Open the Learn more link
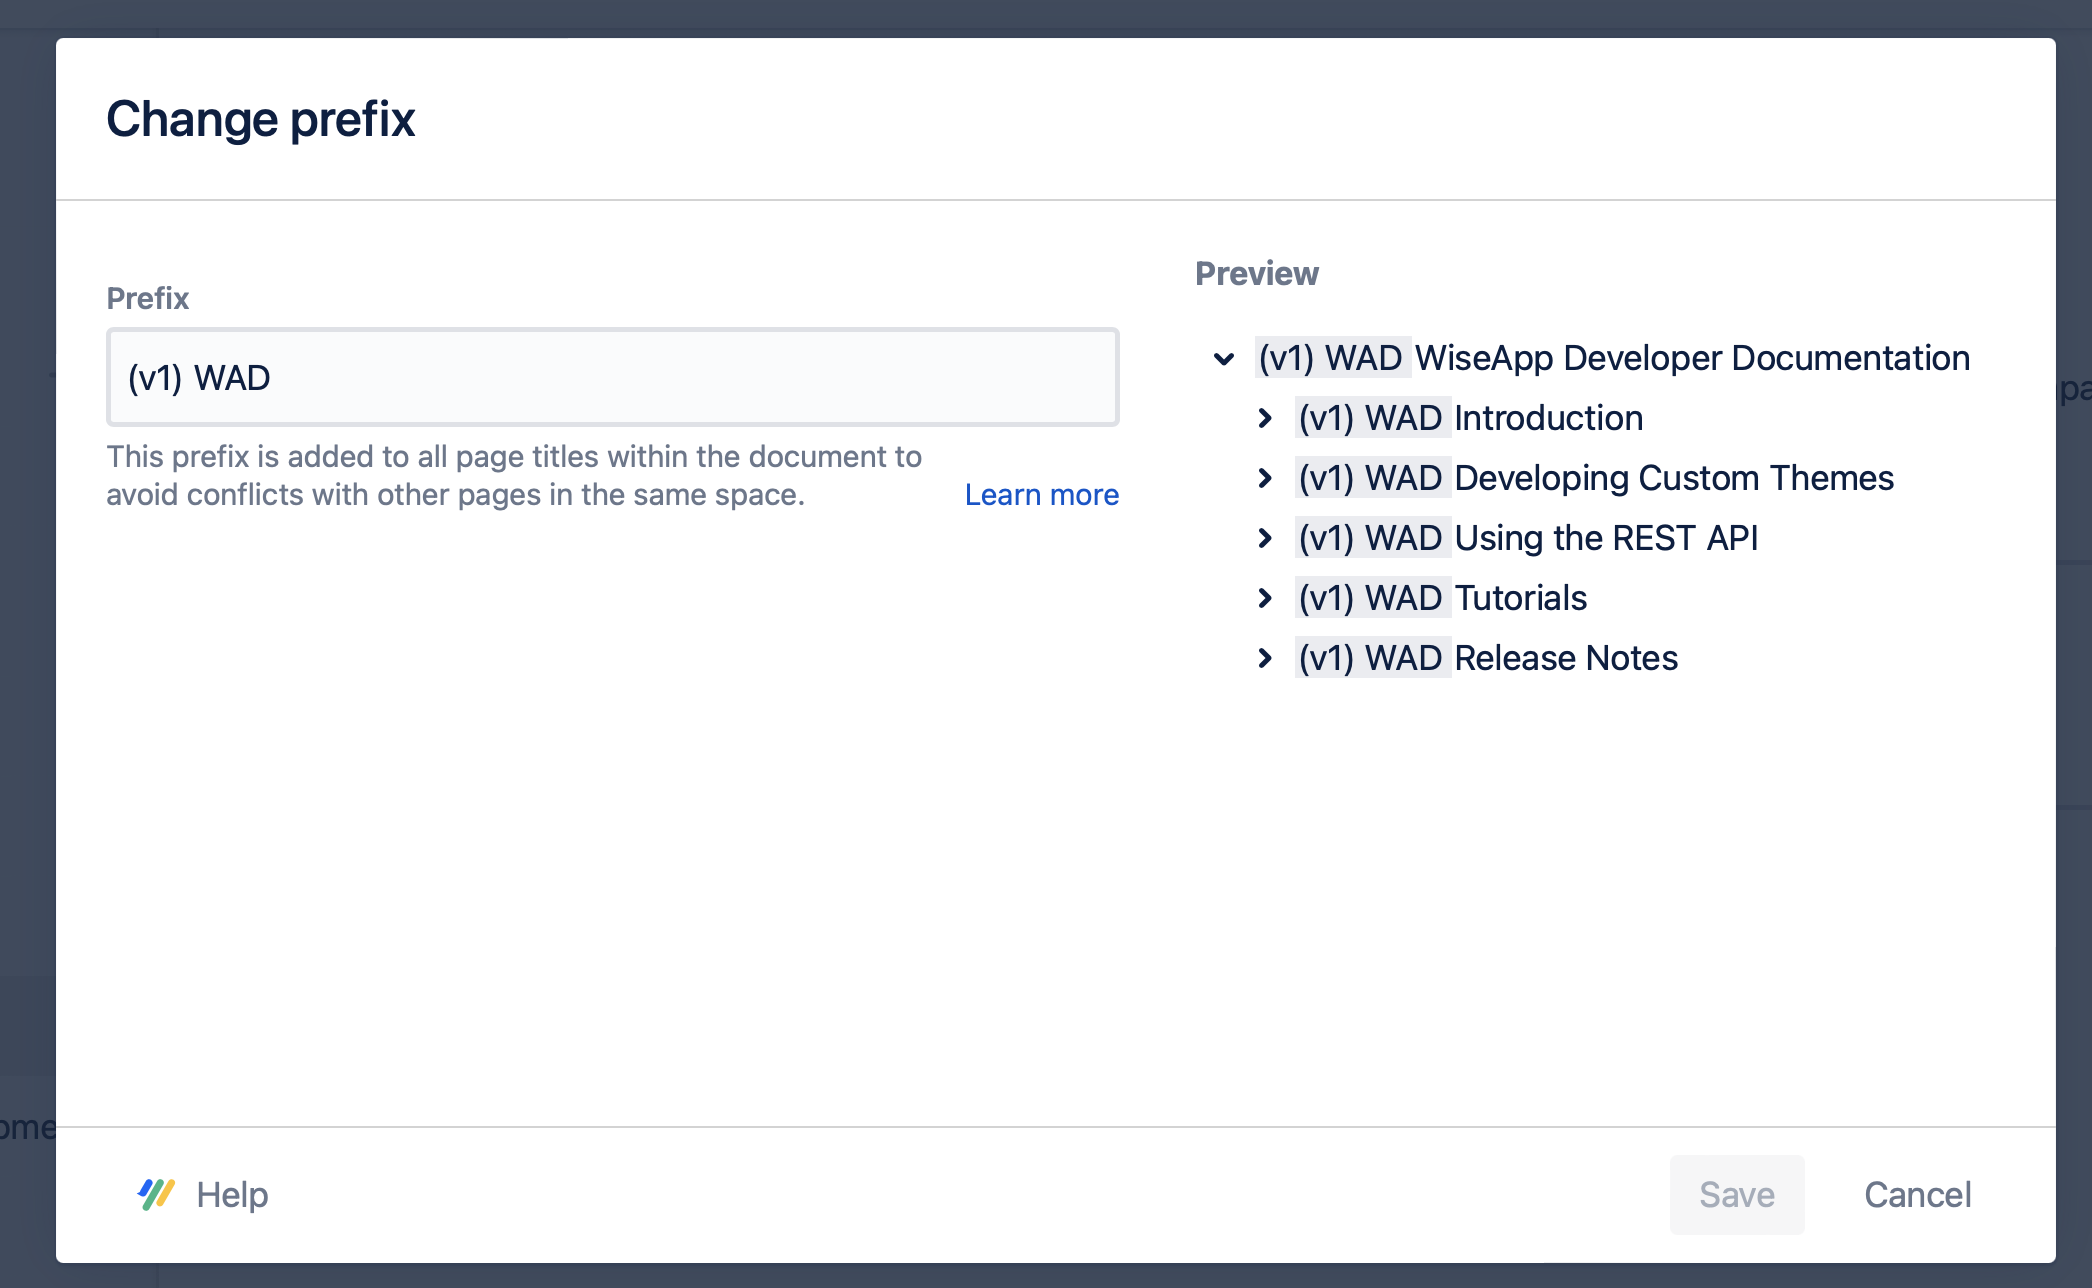 tap(1041, 495)
